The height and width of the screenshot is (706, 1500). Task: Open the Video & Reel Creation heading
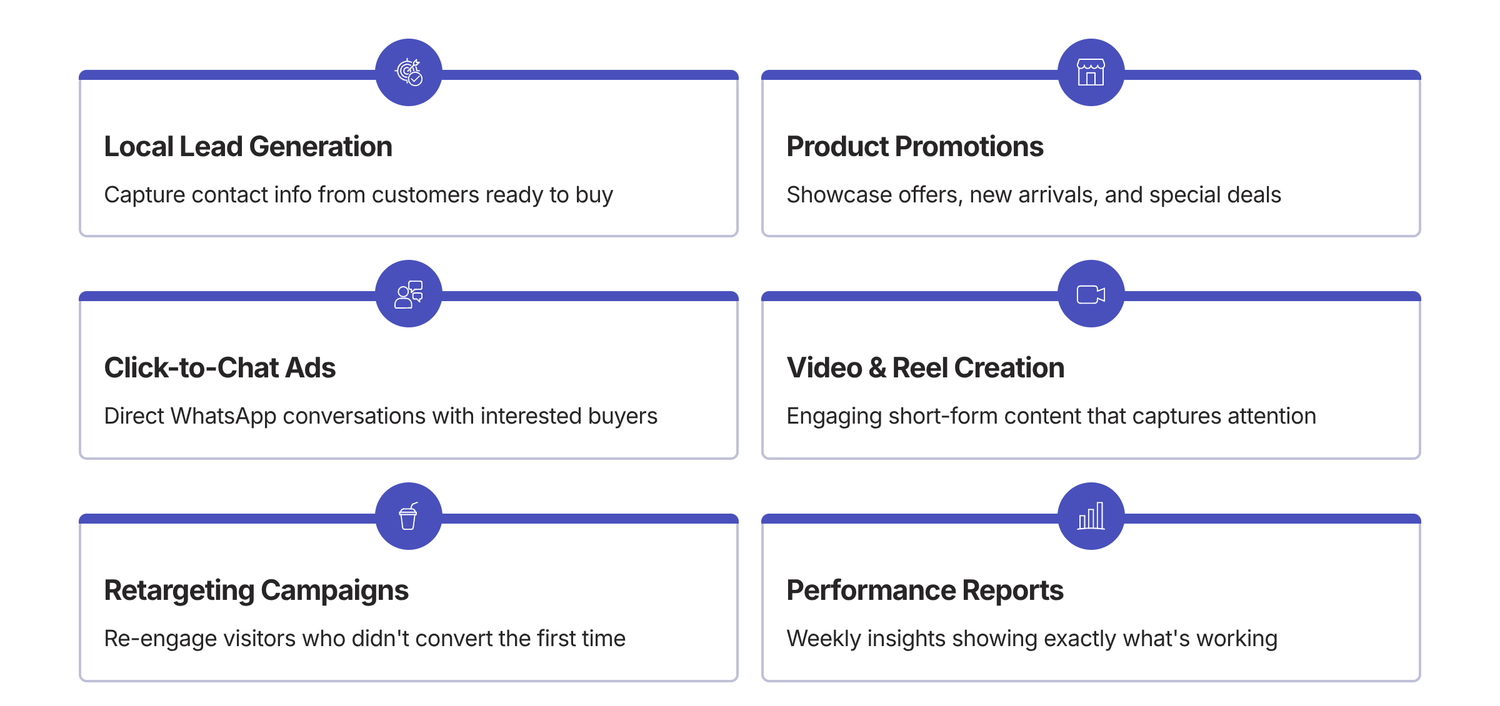point(925,368)
